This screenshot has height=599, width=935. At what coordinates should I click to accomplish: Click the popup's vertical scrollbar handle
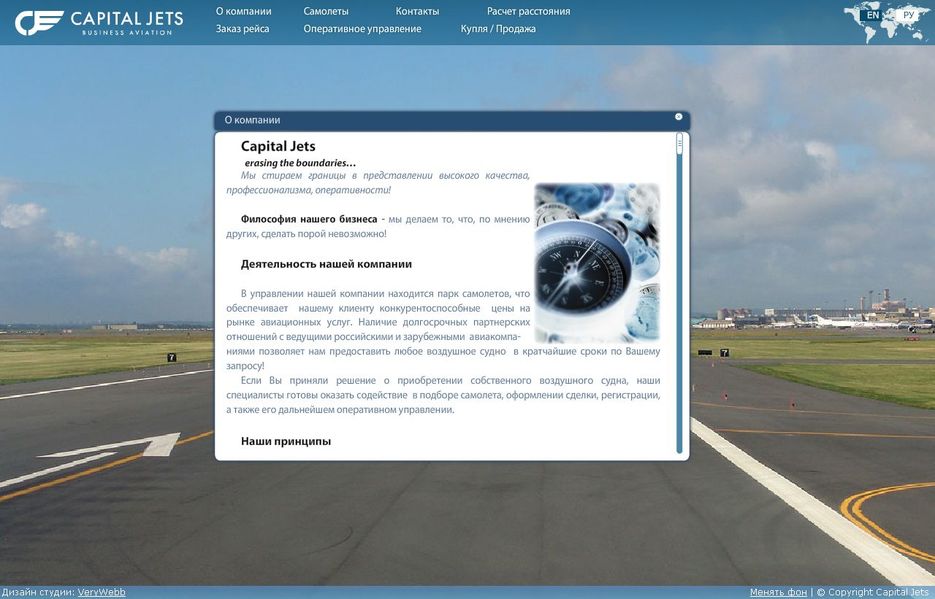[x=680, y=144]
